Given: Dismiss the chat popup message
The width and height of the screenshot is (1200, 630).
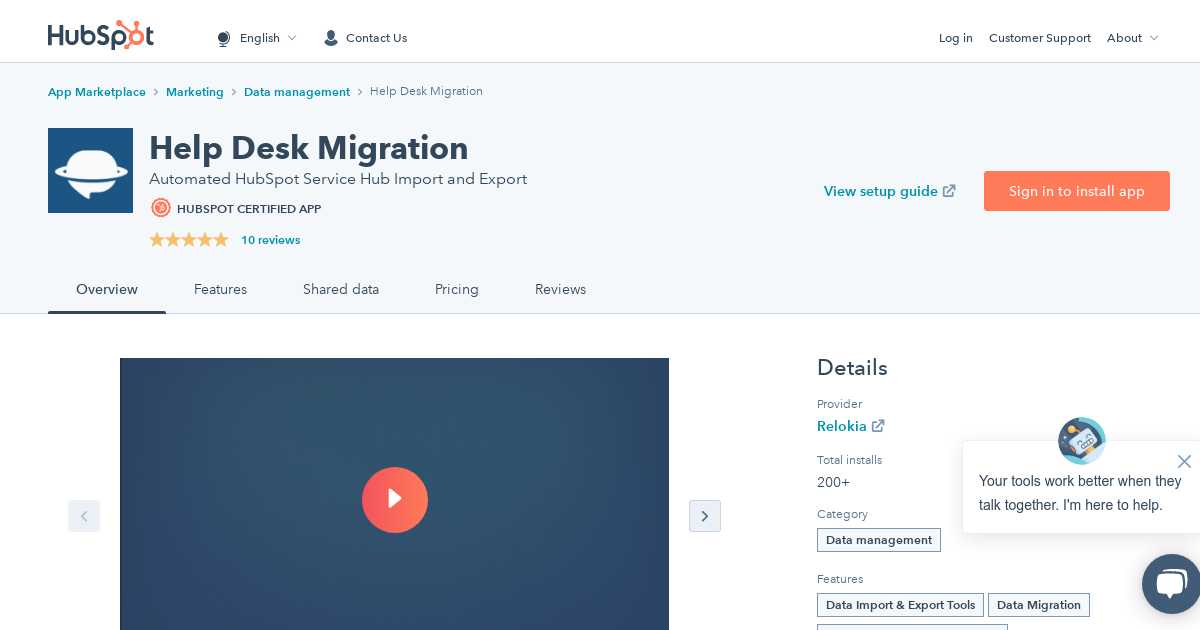Looking at the screenshot, I should click(1184, 461).
